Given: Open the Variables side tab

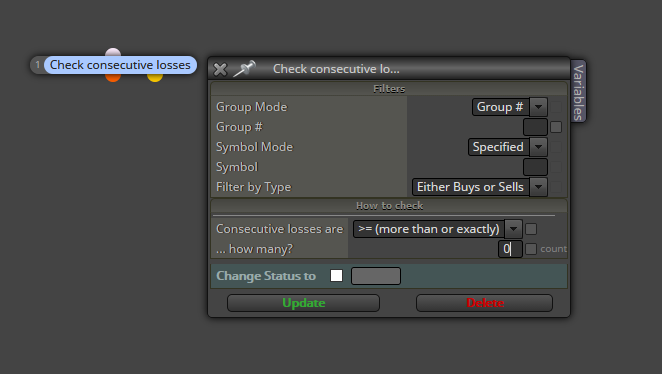Looking at the screenshot, I should pos(578,92).
